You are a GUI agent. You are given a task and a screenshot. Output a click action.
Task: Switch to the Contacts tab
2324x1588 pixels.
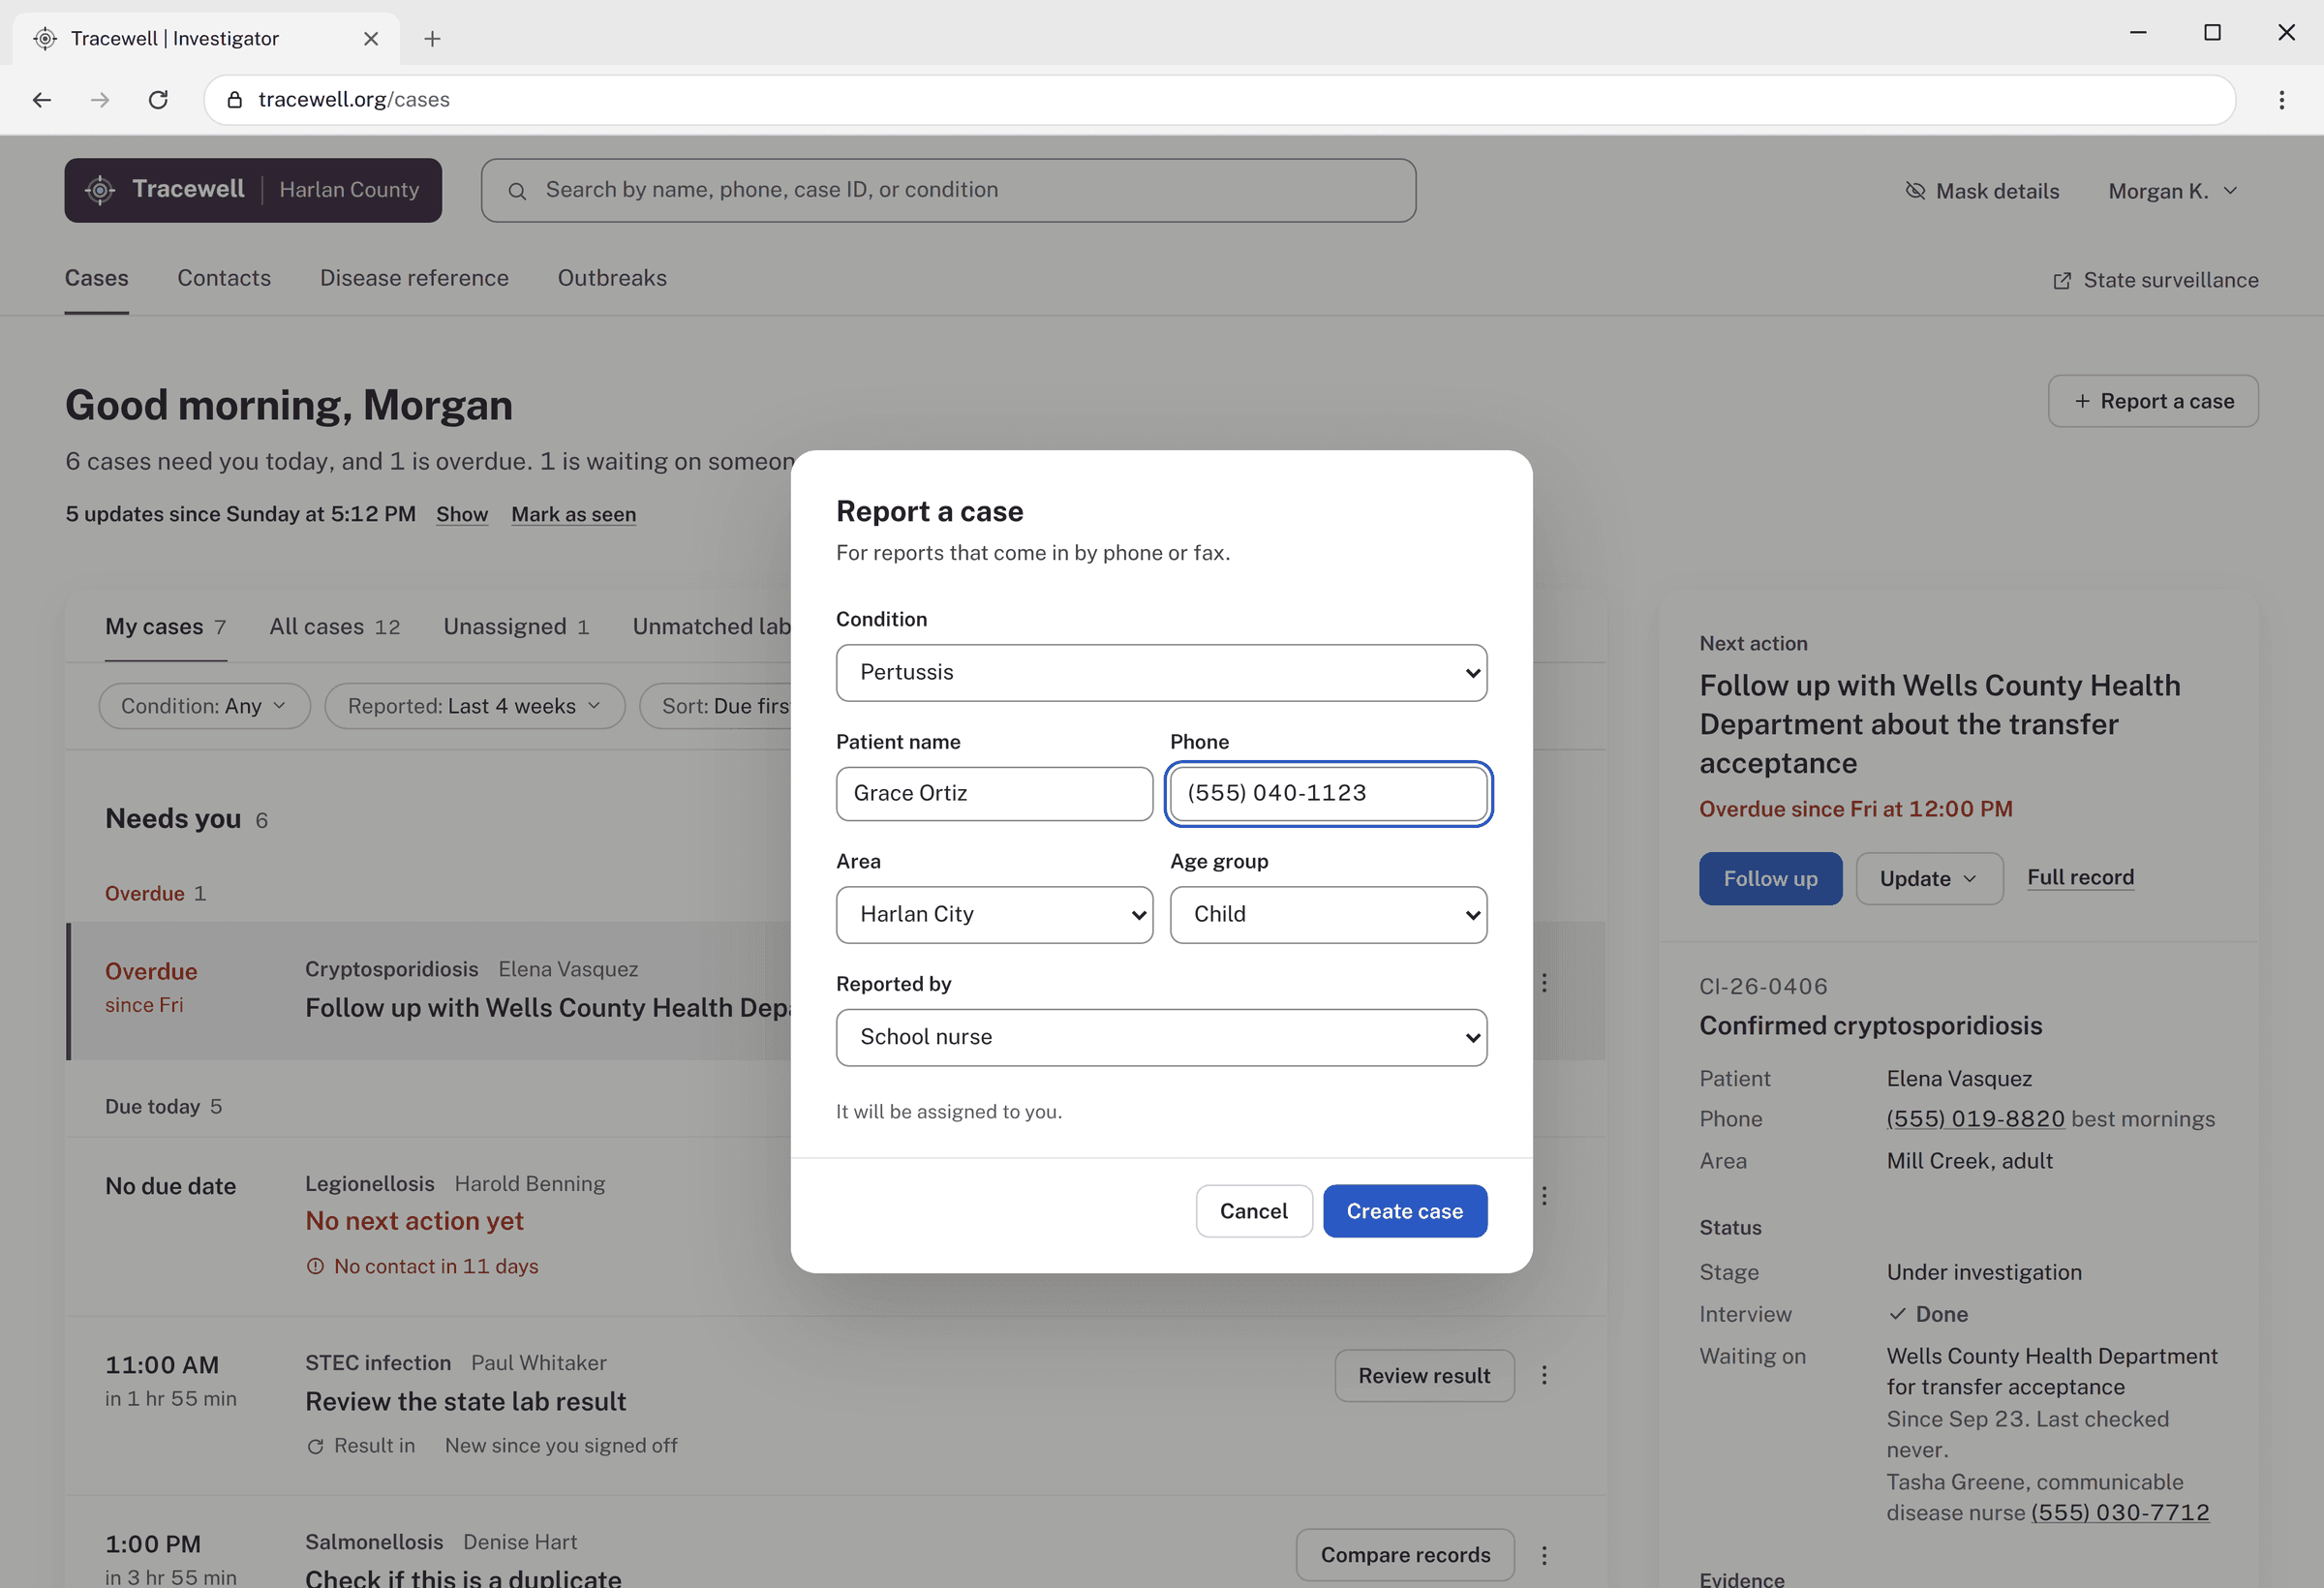pos(224,278)
